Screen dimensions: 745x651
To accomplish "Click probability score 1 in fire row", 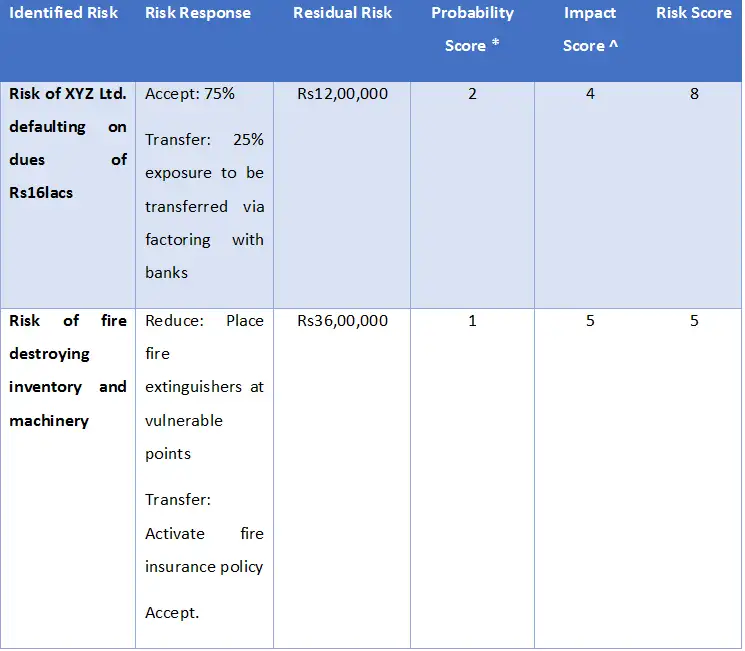I will click(x=472, y=321).
